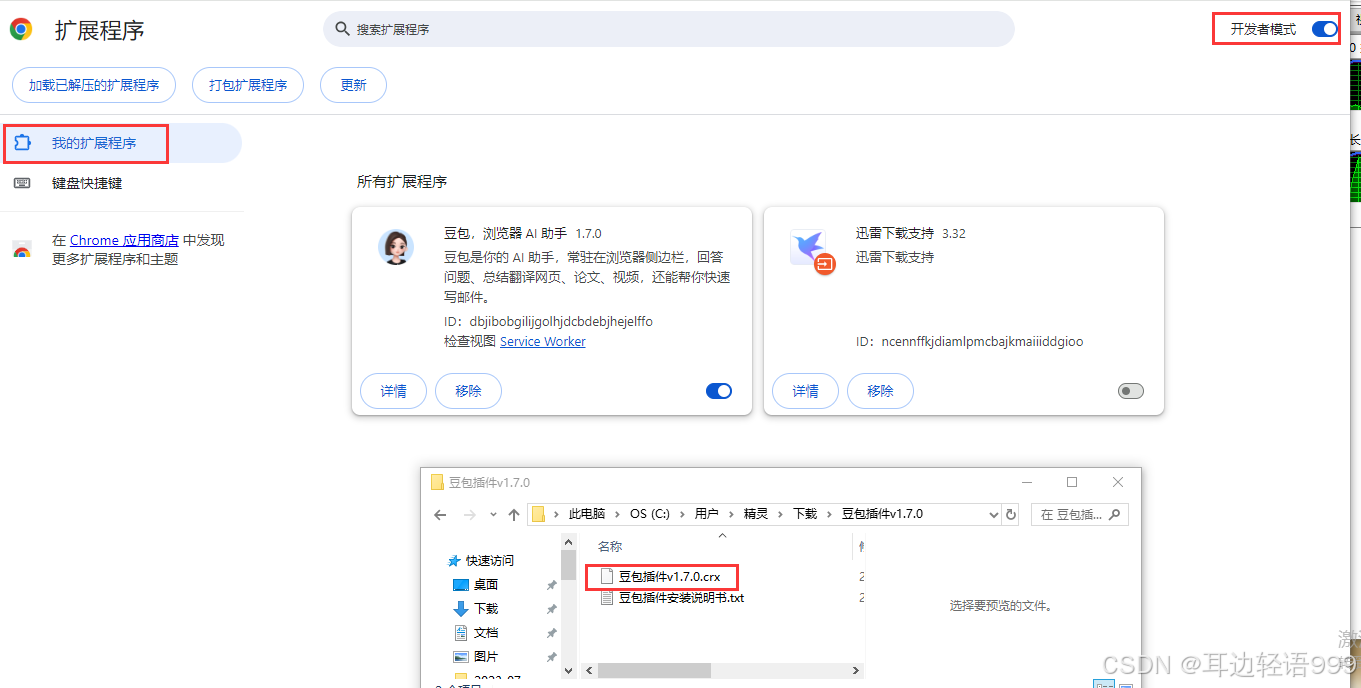This screenshot has width=1361, height=688.
Task: Click Explorer search box 在 豆包插...
Action: (1080, 514)
